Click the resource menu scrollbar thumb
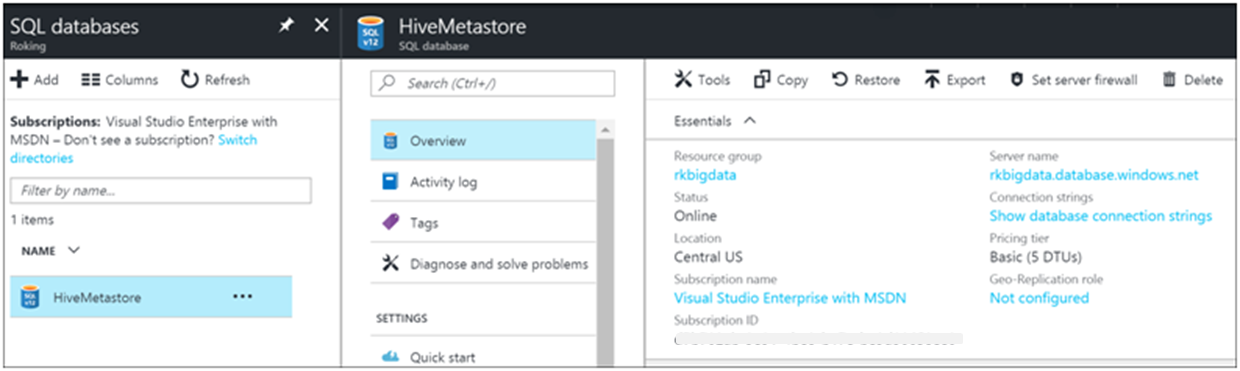Viewport: 1240px width, 371px height. (605, 253)
